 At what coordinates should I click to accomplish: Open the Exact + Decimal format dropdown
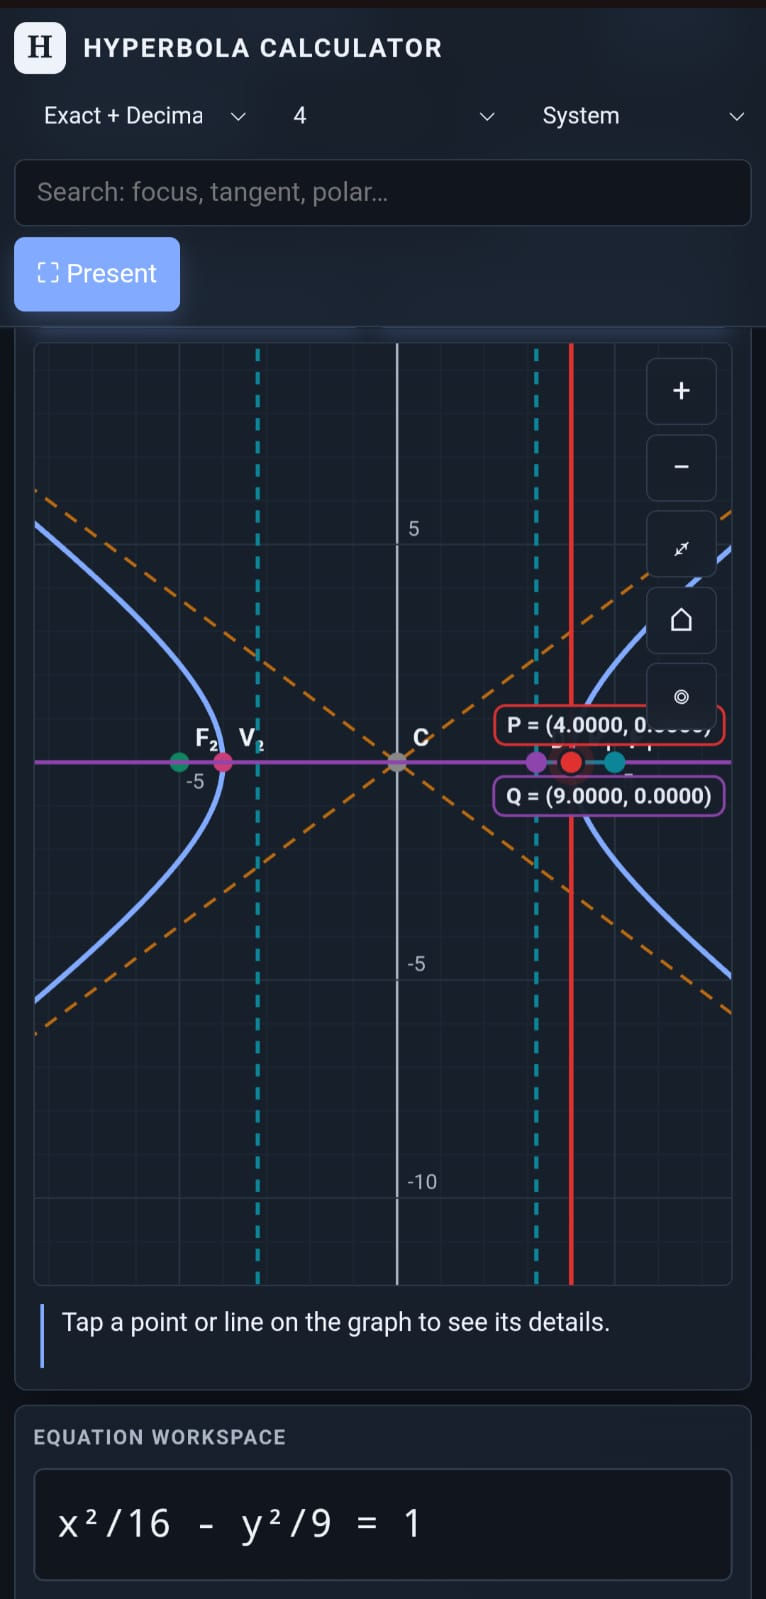pyautogui.click(x=145, y=116)
